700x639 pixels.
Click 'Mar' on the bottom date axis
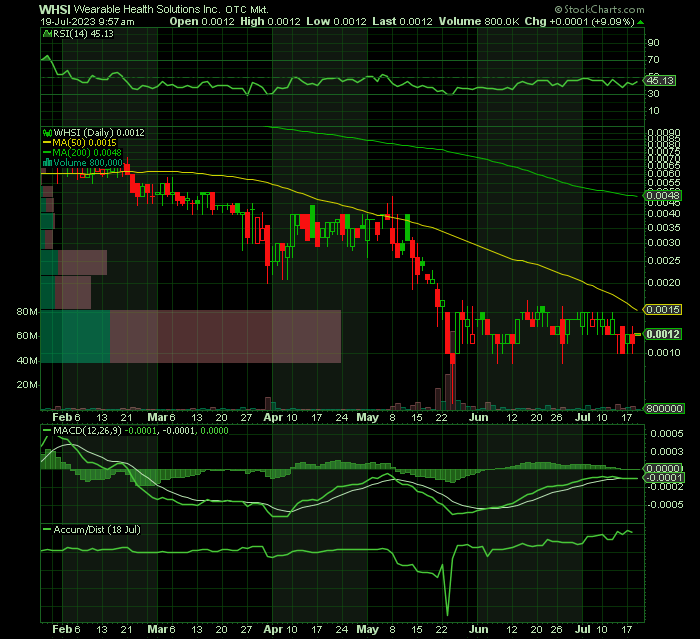[x=157, y=630]
